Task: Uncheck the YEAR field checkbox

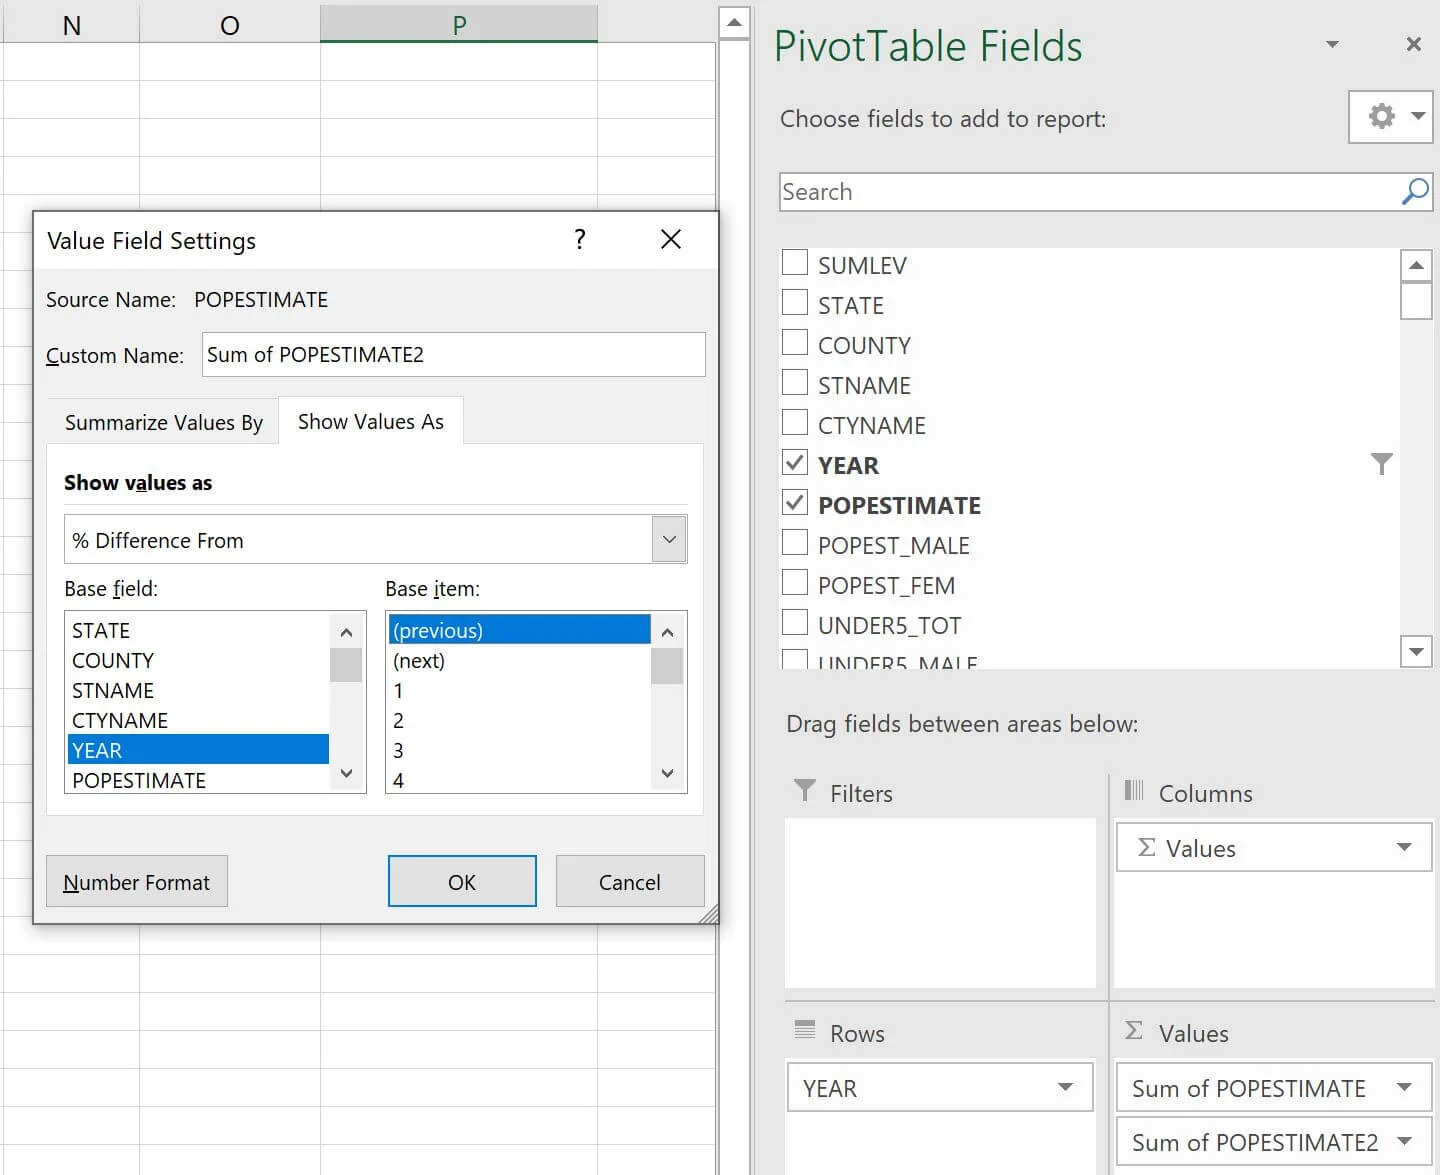Action: coord(795,463)
